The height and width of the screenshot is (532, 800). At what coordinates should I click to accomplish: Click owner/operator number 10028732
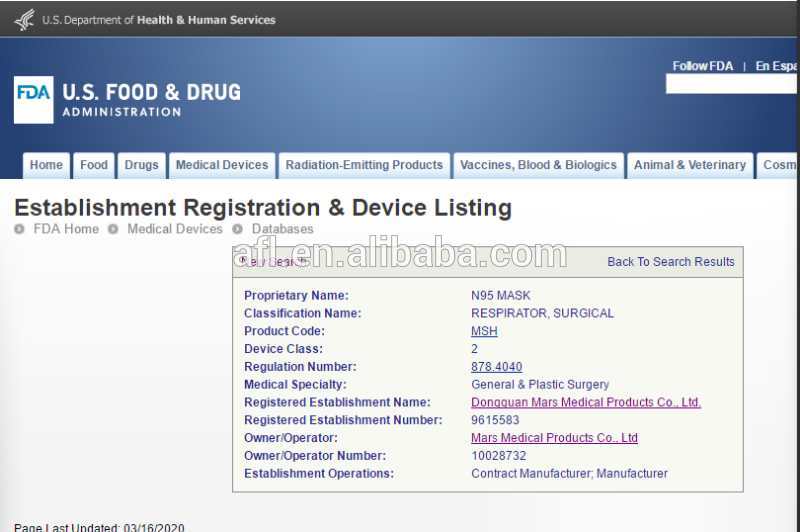pos(498,456)
